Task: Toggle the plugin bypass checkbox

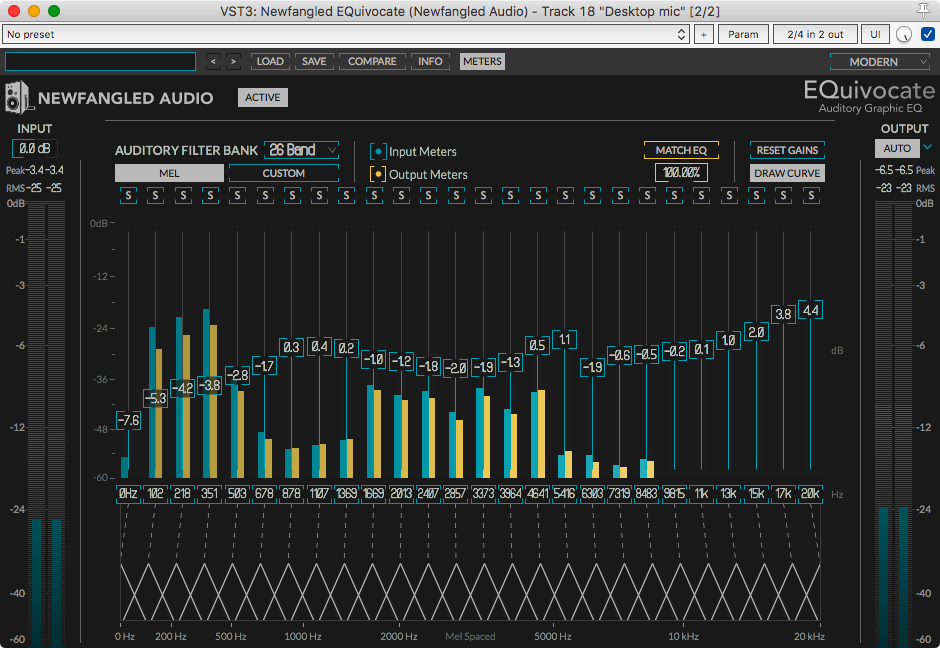Action: click(927, 34)
